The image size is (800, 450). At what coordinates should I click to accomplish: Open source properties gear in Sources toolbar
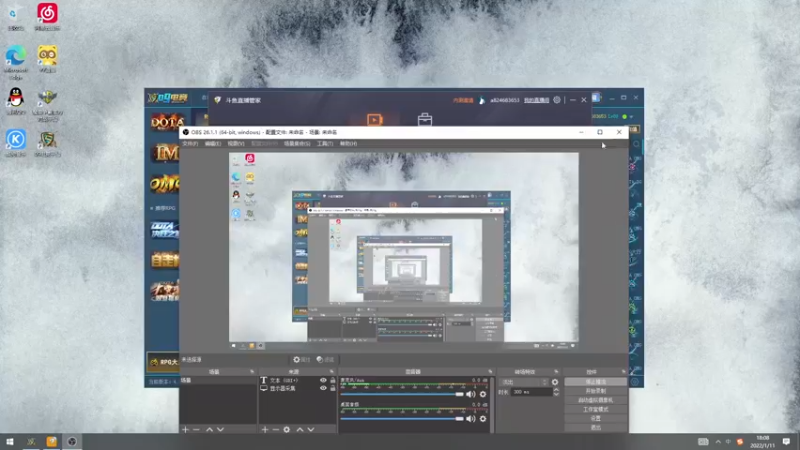287,430
